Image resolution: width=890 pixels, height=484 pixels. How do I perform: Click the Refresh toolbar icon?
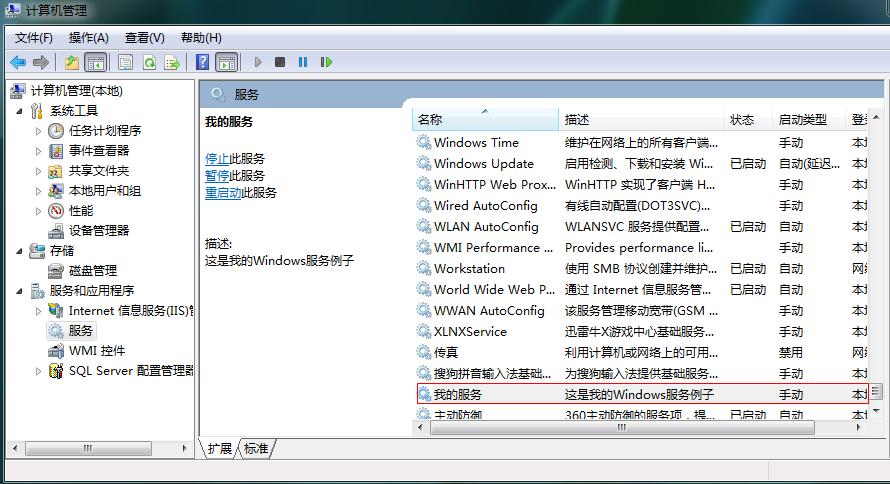(x=149, y=62)
